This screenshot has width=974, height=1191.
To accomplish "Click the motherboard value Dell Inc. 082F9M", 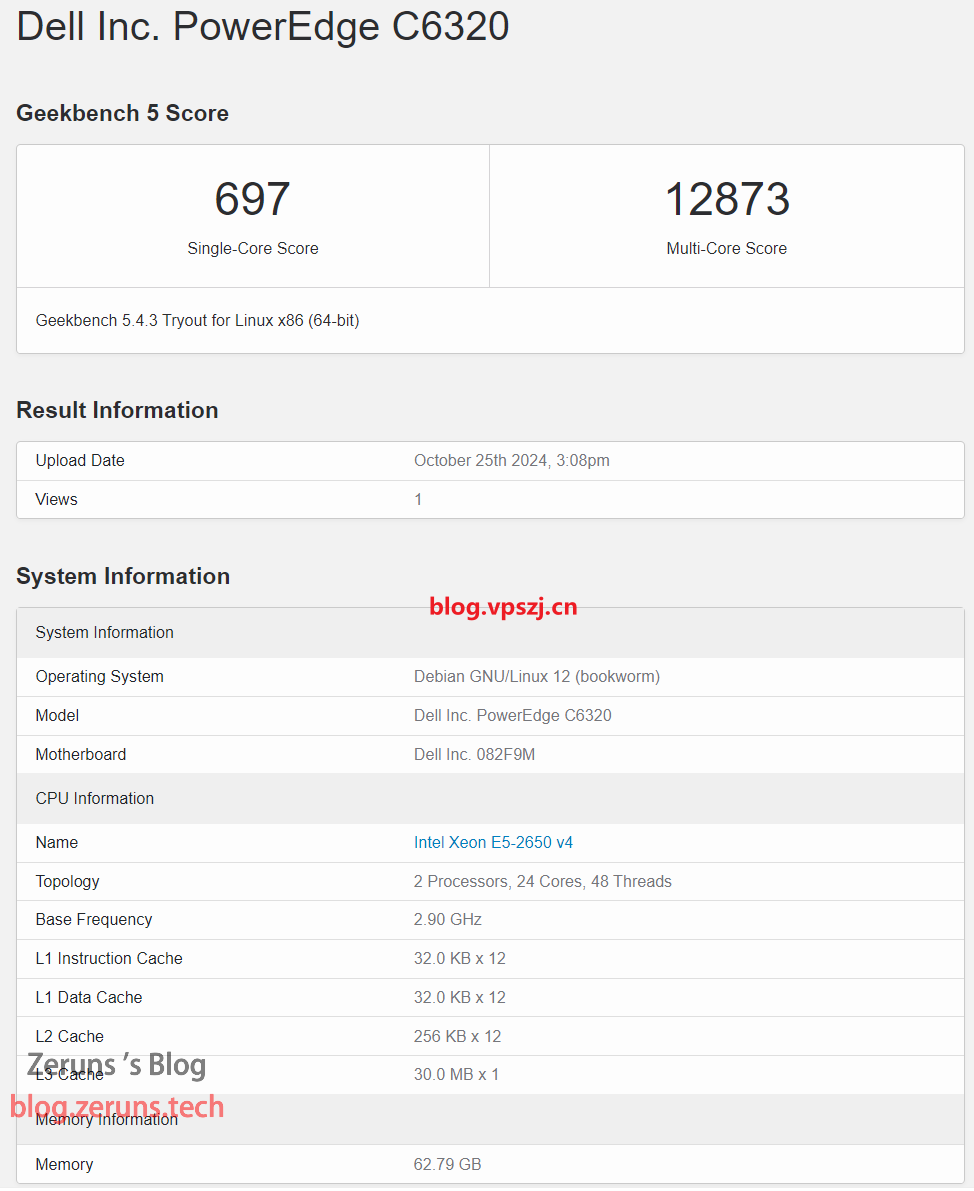I will click(474, 754).
